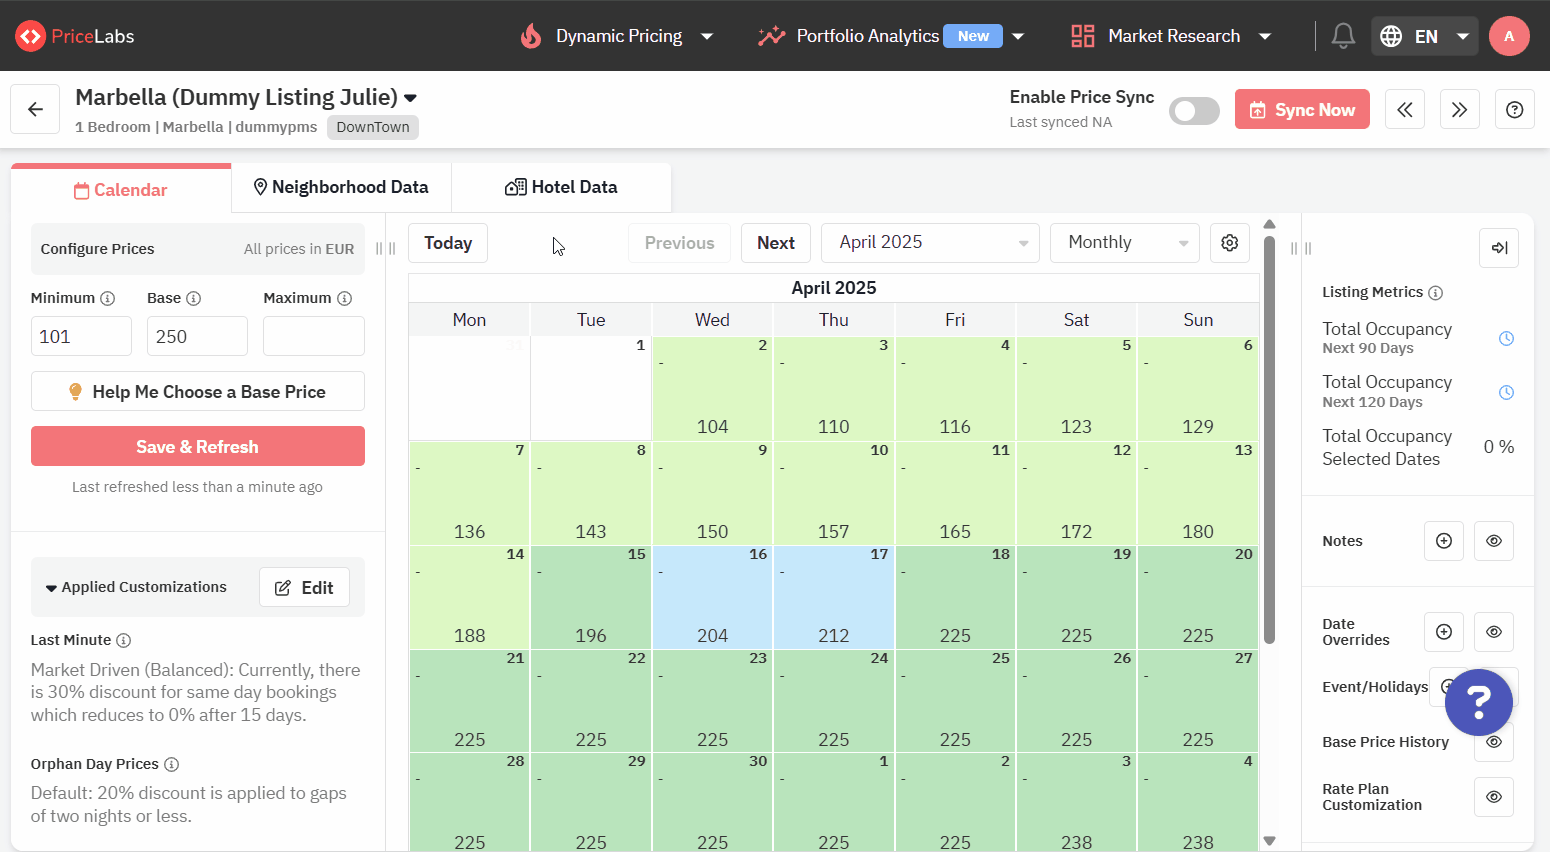1550x852 pixels.
Task: Toggle Notes visibility eye
Action: (1493, 541)
